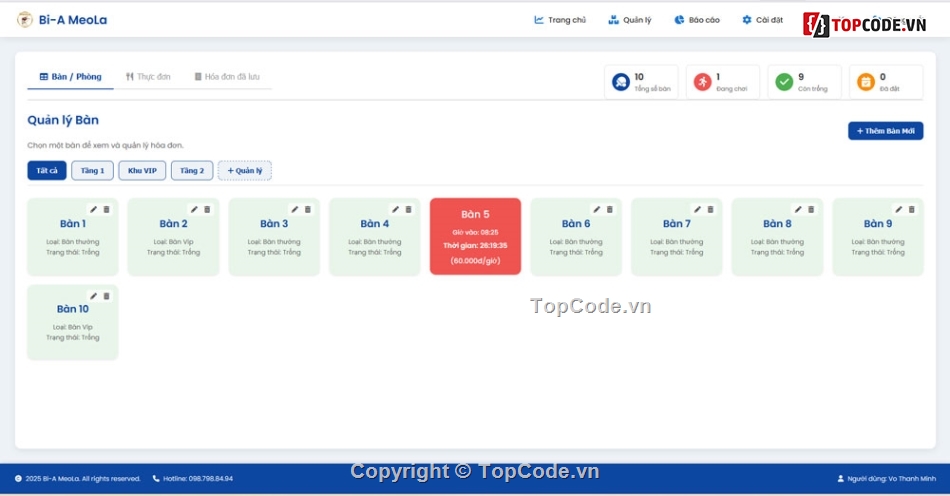Click the 2025 Bi-A MeoLa copyright text
Image resolution: width=950 pixels, height=496 pixels.
point(82,478)
